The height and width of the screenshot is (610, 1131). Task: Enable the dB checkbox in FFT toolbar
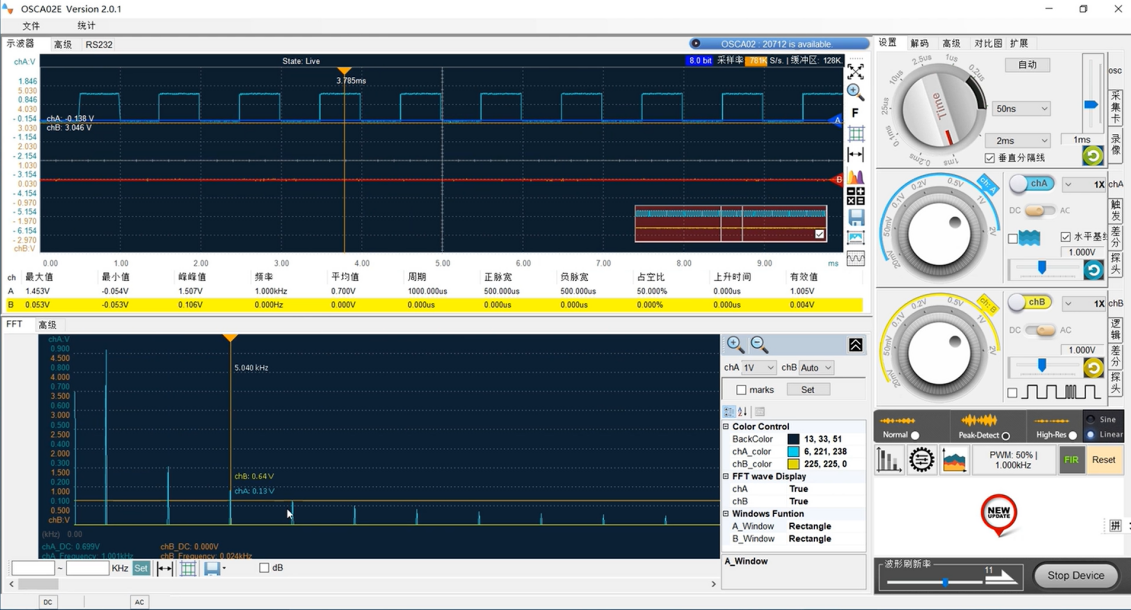tap(264, 568)
